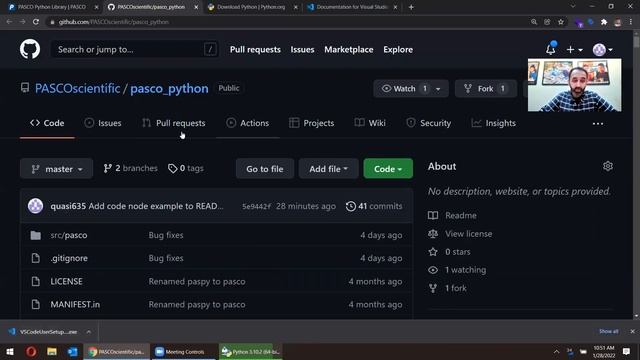640x360 pixels.
Task: Click the address bar URL
Action: click(114, 22)
